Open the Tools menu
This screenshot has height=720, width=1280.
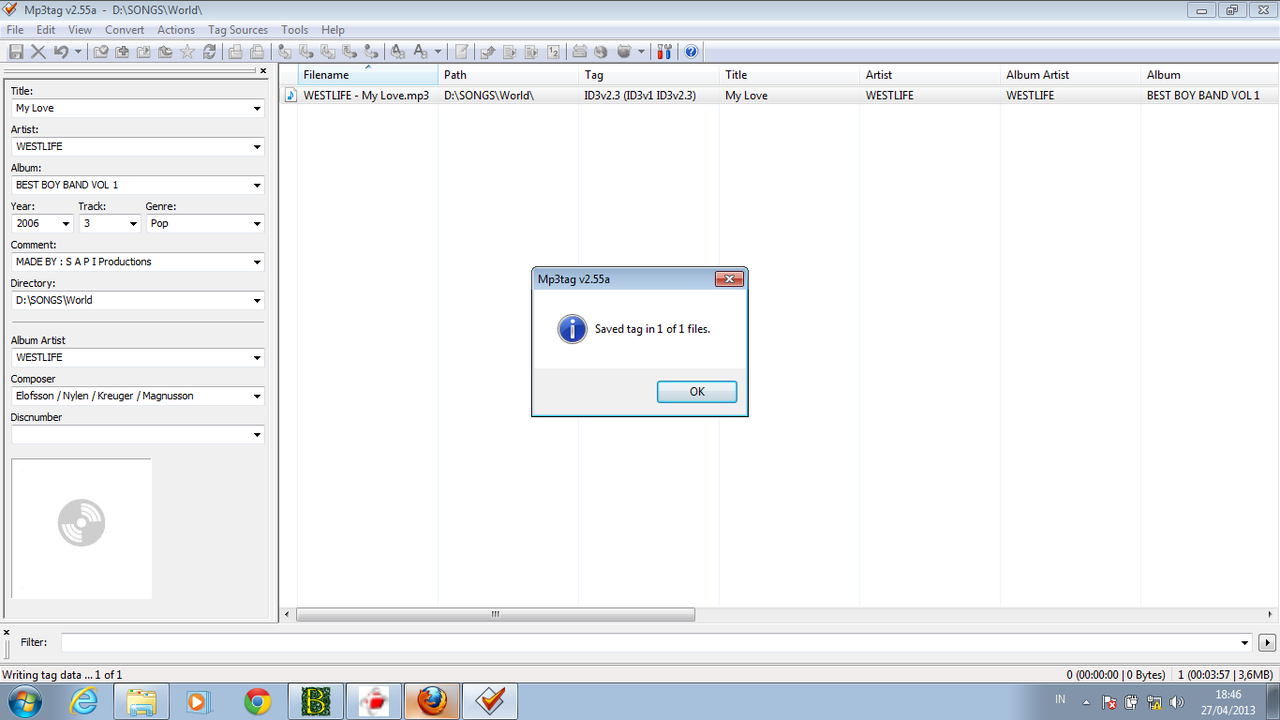coord(295,30)
